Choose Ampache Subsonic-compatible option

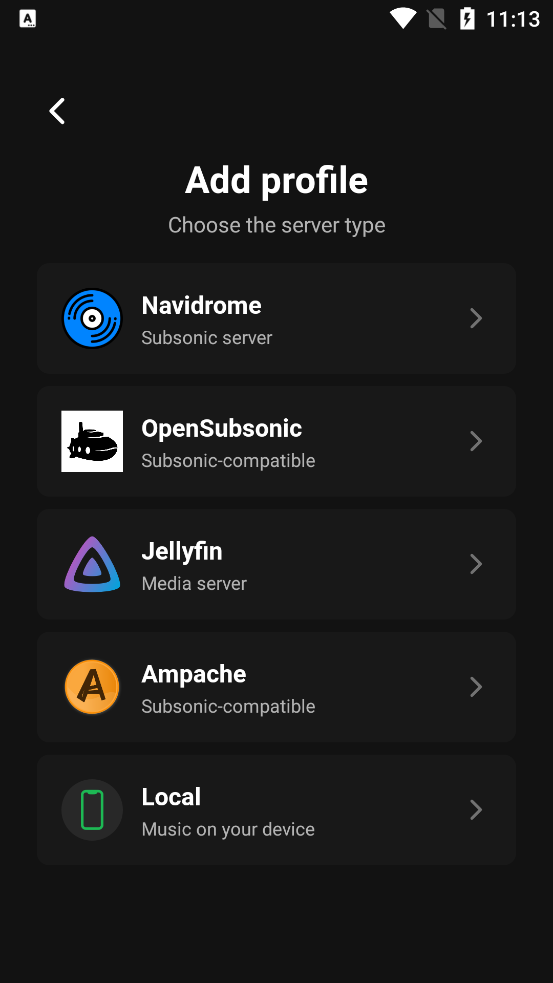tap(276, 687)
